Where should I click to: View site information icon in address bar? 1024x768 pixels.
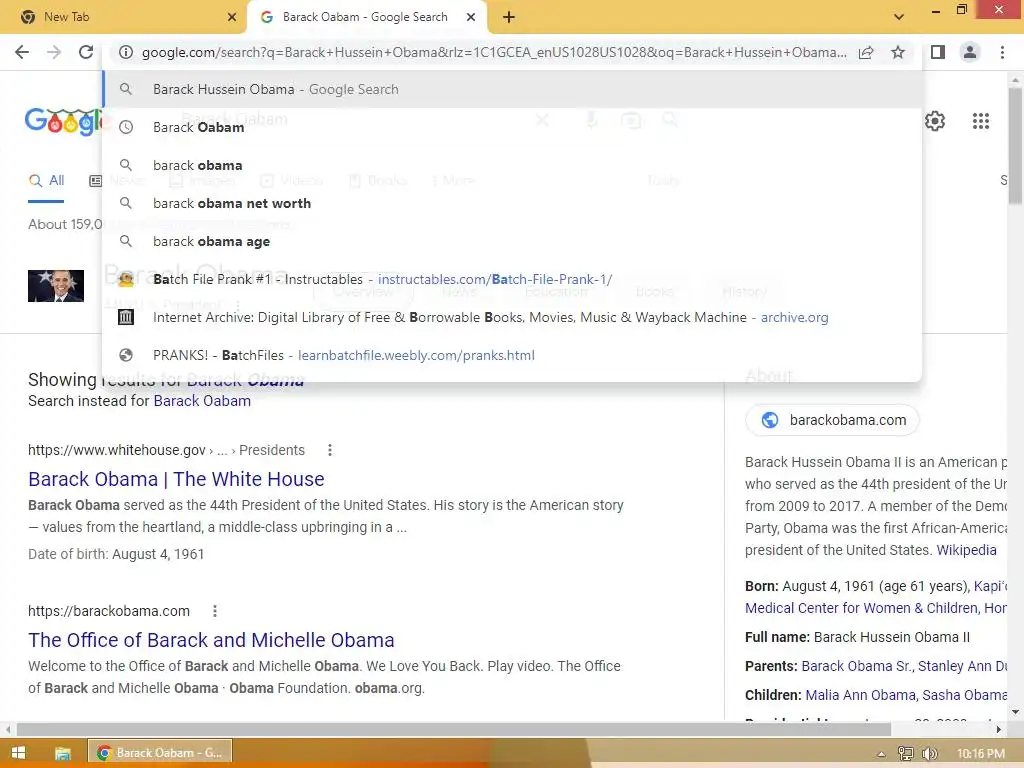tap(126, 52)
